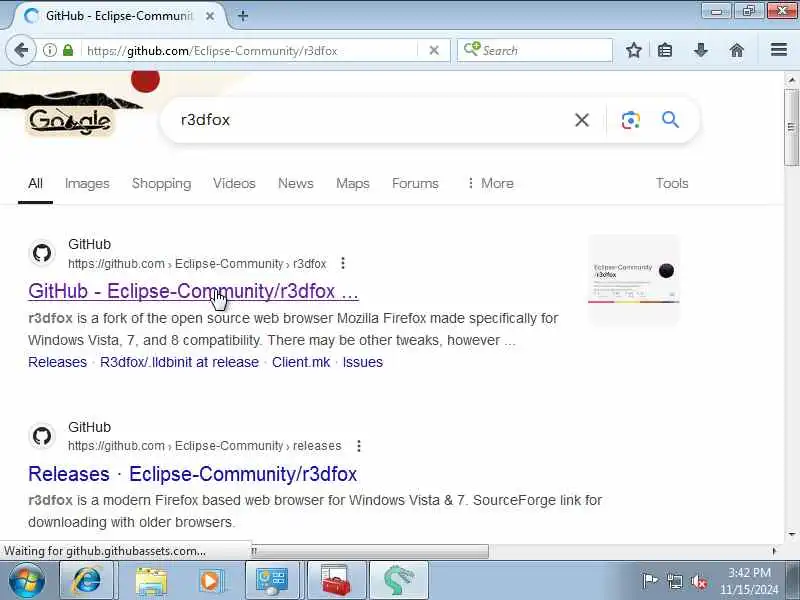800x600 pixels.
Task: Open the search Tools options
Action: point(672,184)
